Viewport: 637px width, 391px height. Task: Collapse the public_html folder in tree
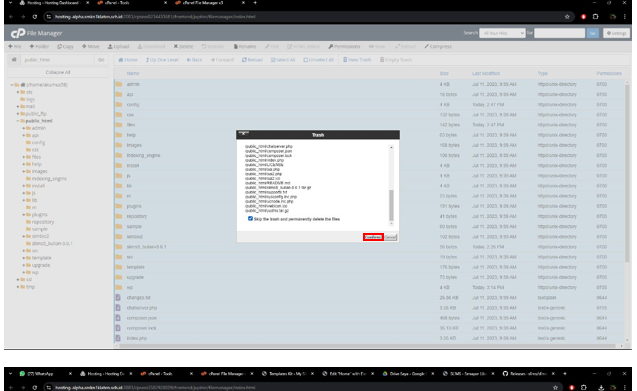(18, 121)
